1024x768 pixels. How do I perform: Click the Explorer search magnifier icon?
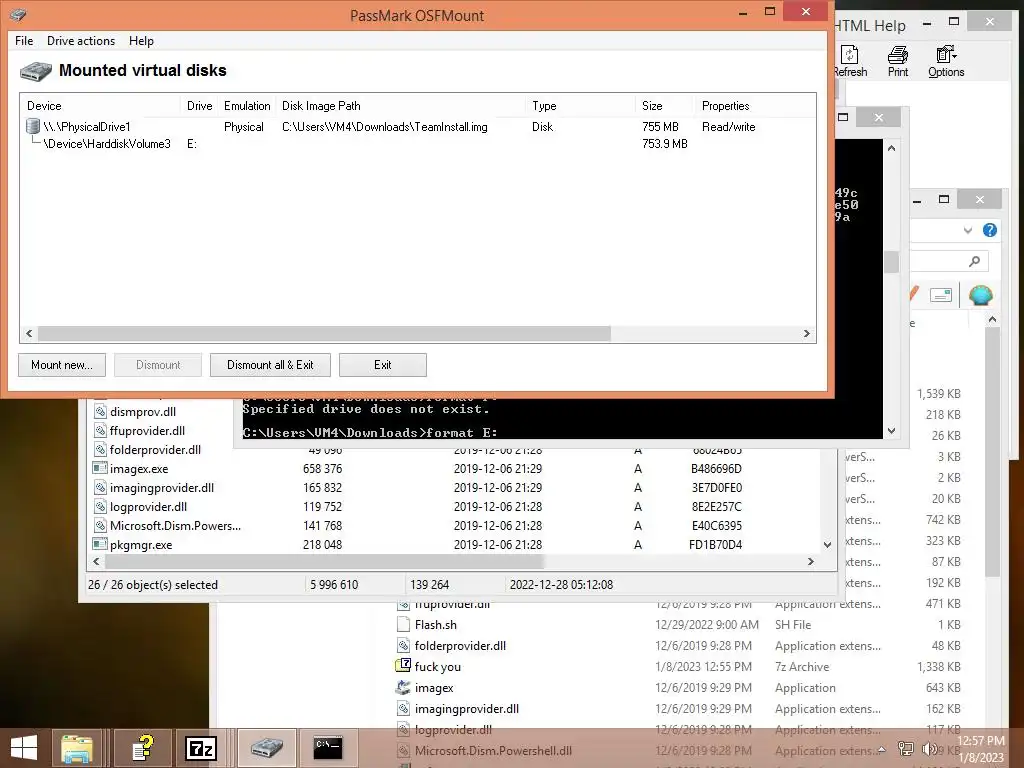tap(975, 261)
